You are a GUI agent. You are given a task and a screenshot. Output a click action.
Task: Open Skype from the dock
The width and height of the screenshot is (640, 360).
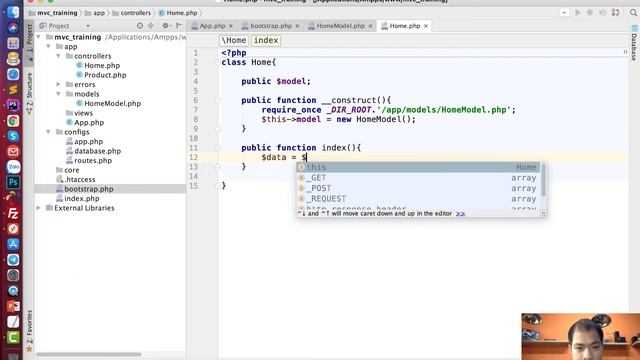pos(13,136)
